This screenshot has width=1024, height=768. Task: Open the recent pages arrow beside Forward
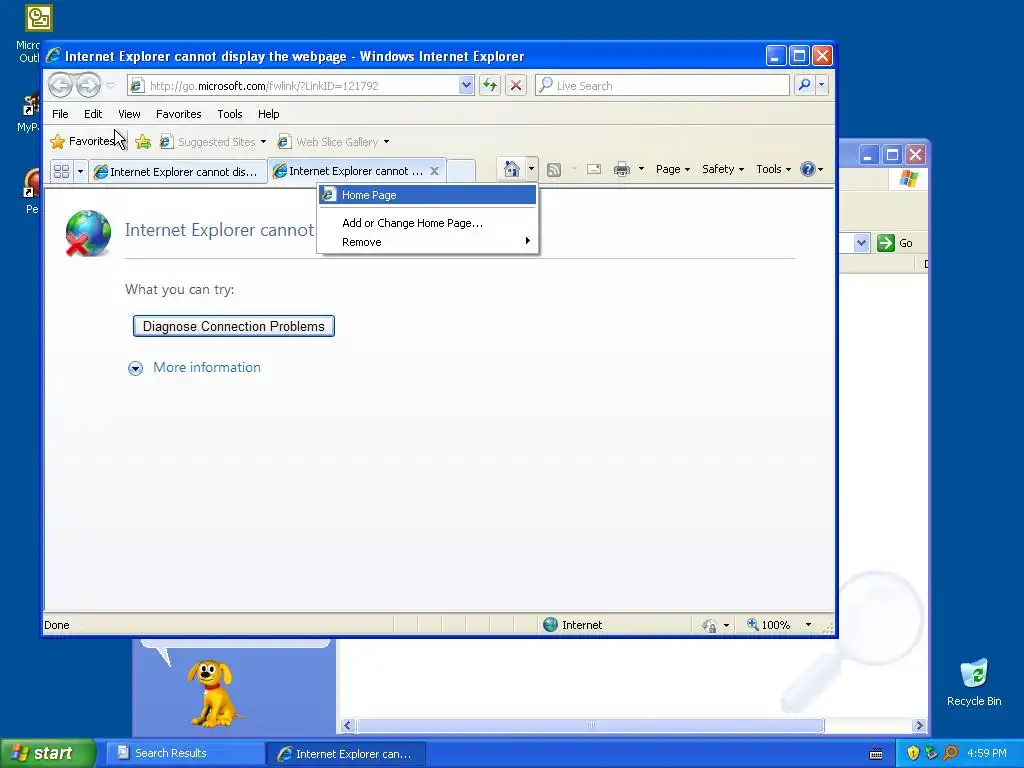(x=110, y=86)
